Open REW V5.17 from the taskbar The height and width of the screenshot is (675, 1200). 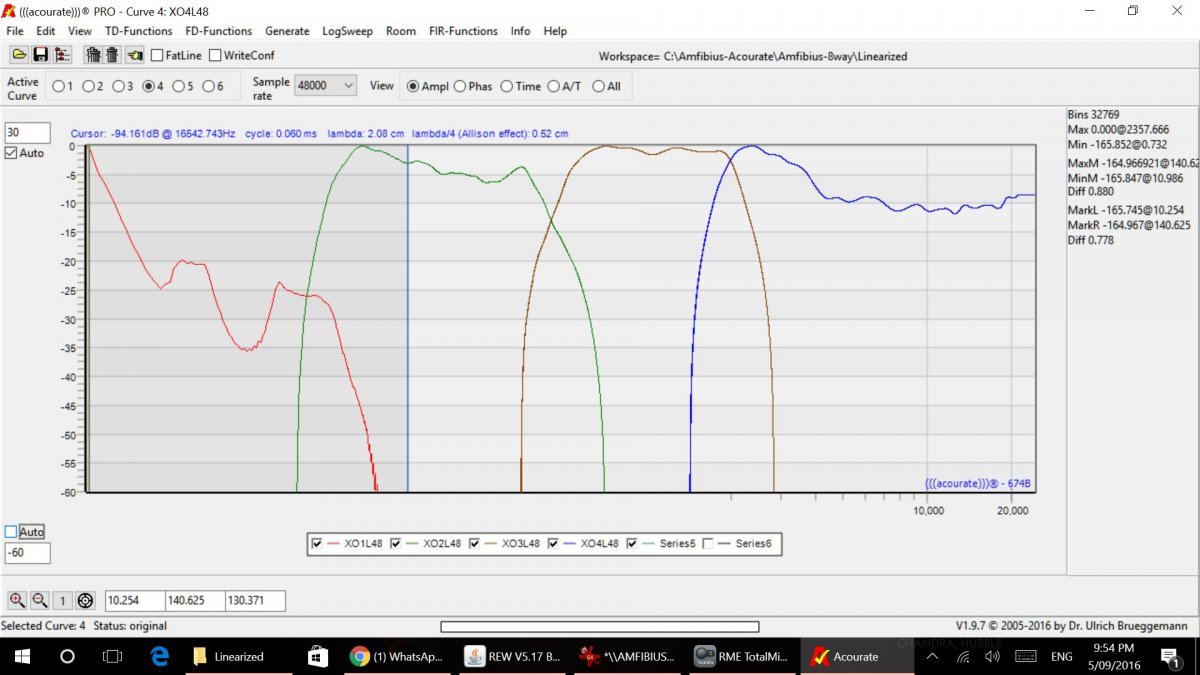pos(514,657)
